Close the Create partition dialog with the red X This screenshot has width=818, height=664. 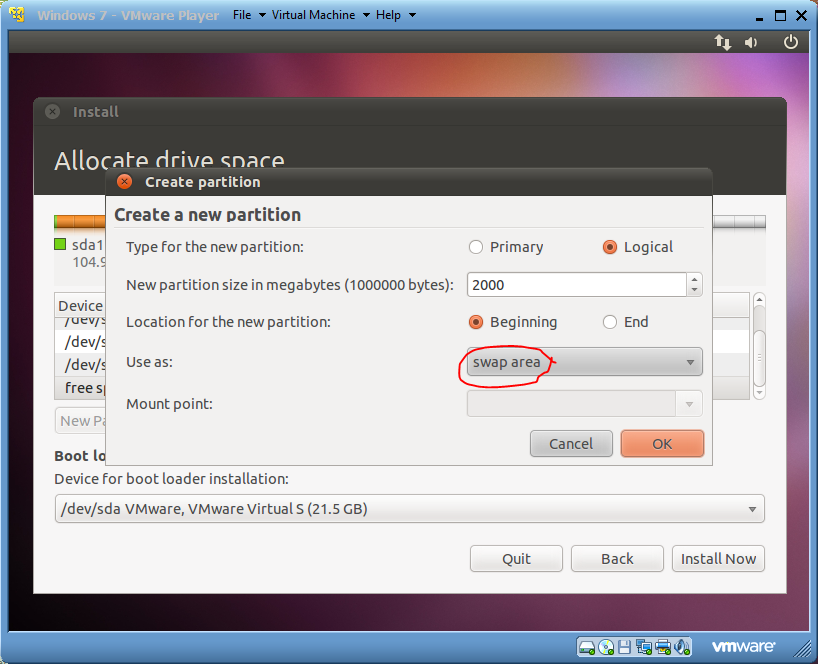(124, 182)
